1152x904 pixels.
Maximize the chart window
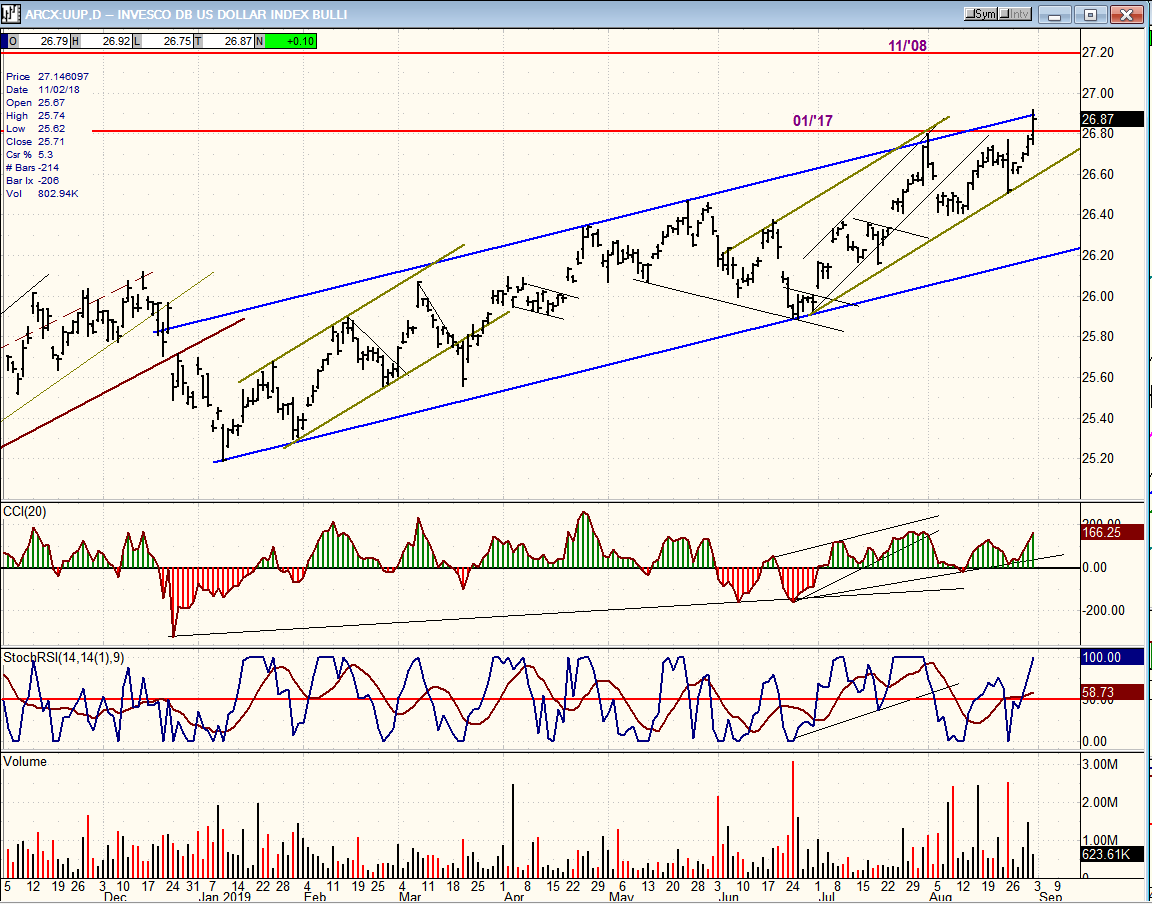click(x=1092, y=14)
